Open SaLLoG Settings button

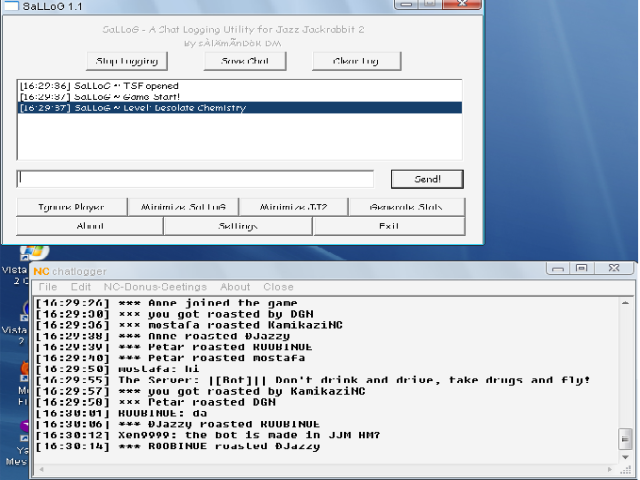(238, 226)
